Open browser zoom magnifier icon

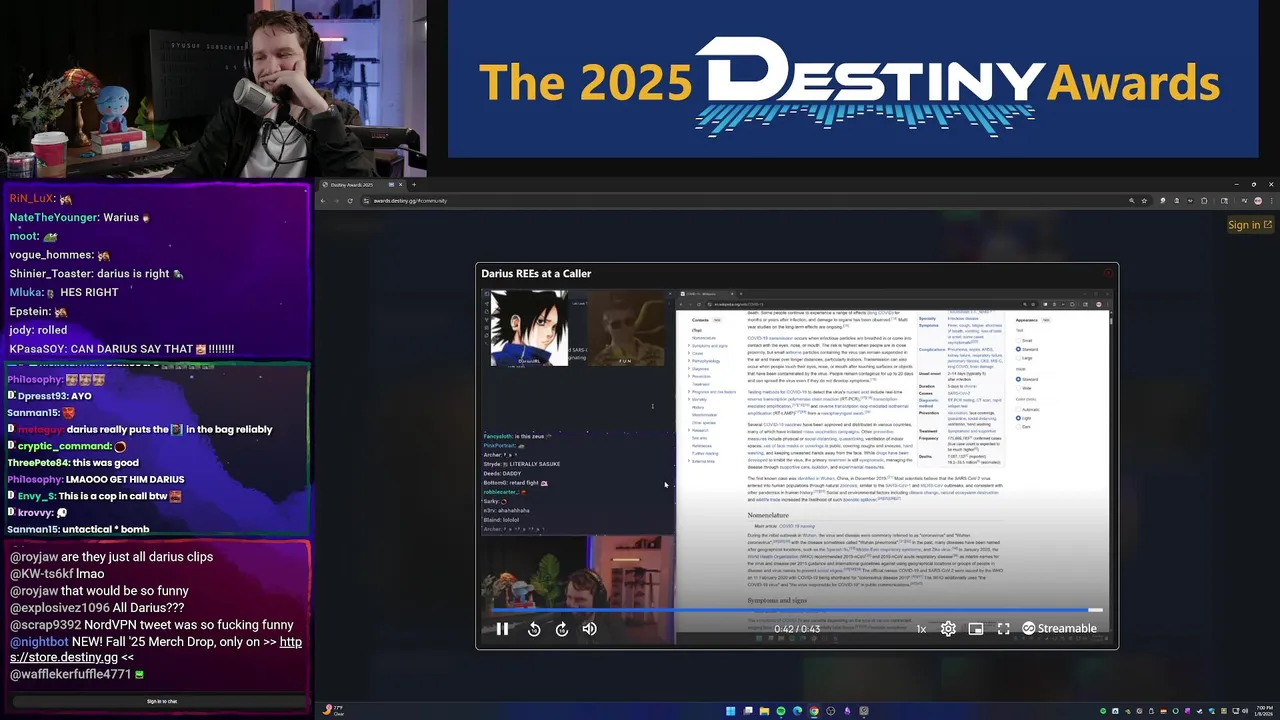[x=1132, y=201]
